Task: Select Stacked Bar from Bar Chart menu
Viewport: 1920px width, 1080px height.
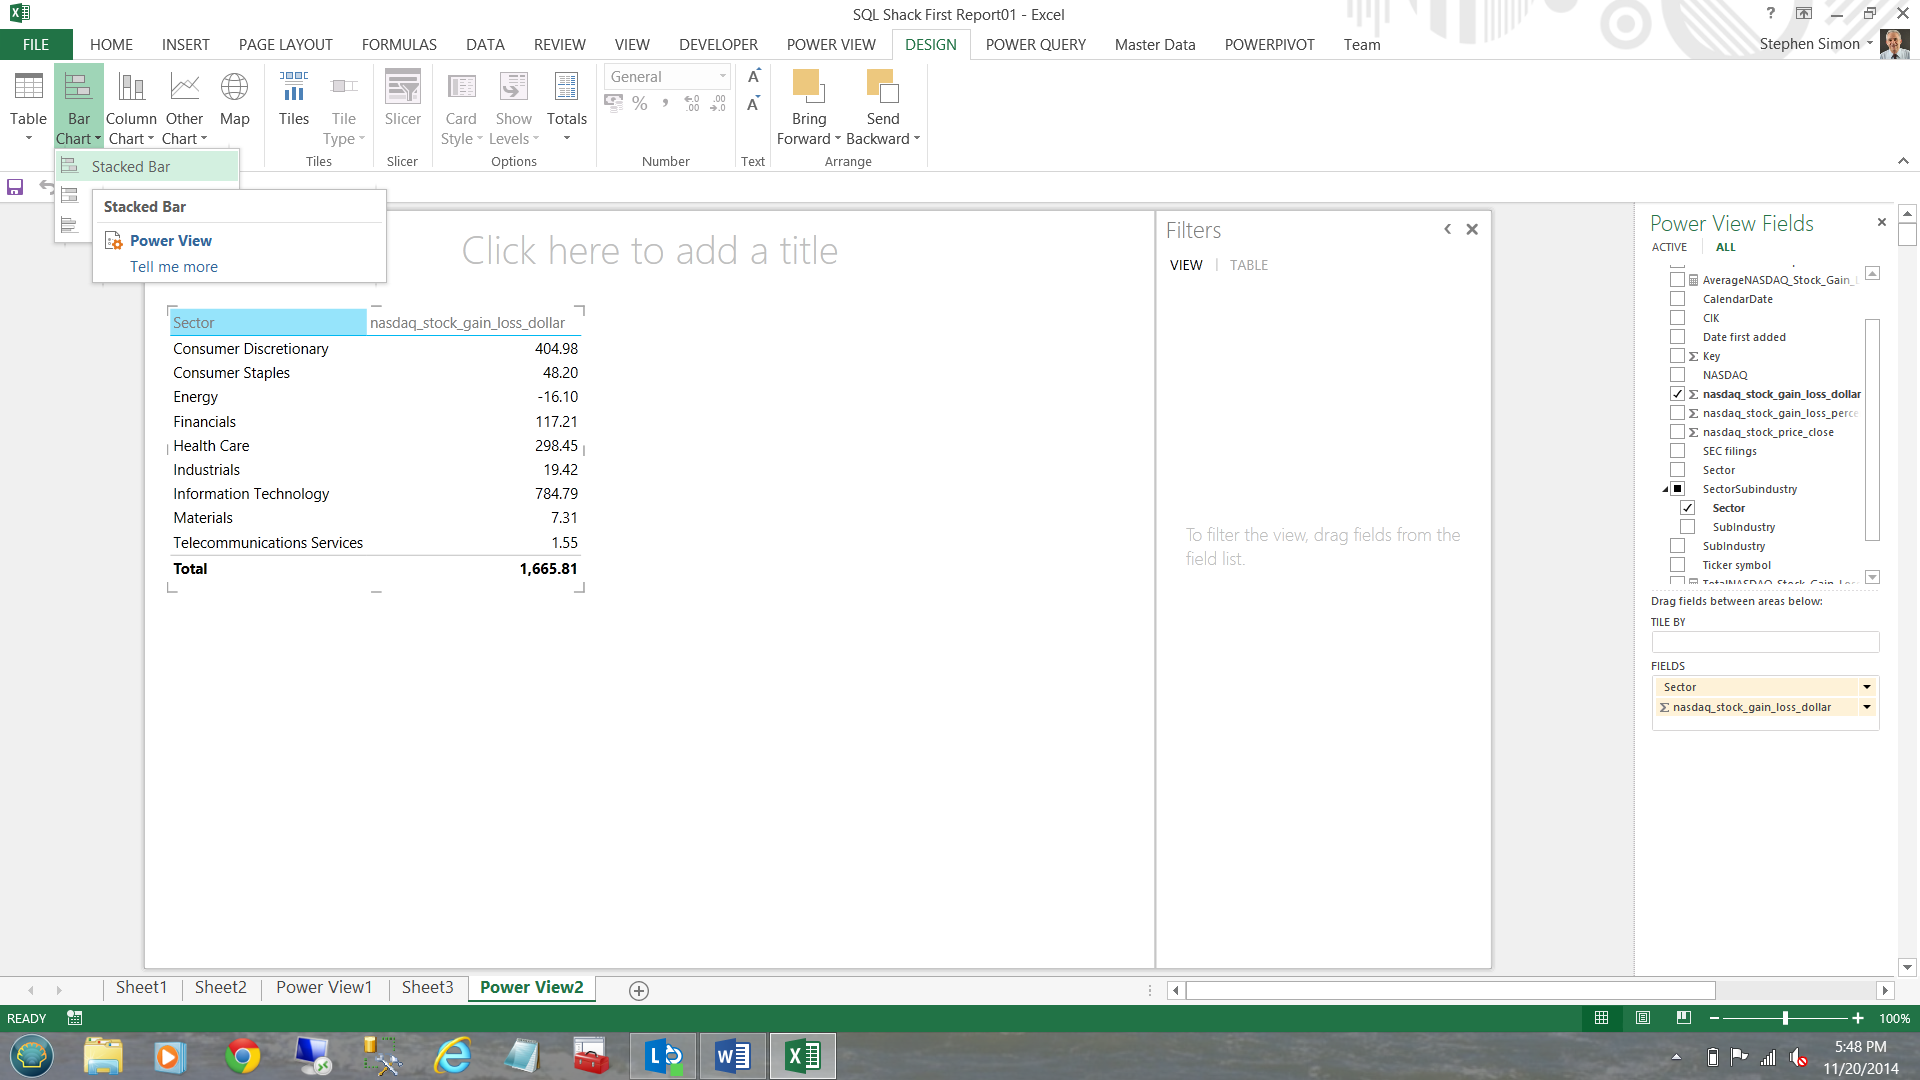Action: pyautogui.click(x=131, y=167)
